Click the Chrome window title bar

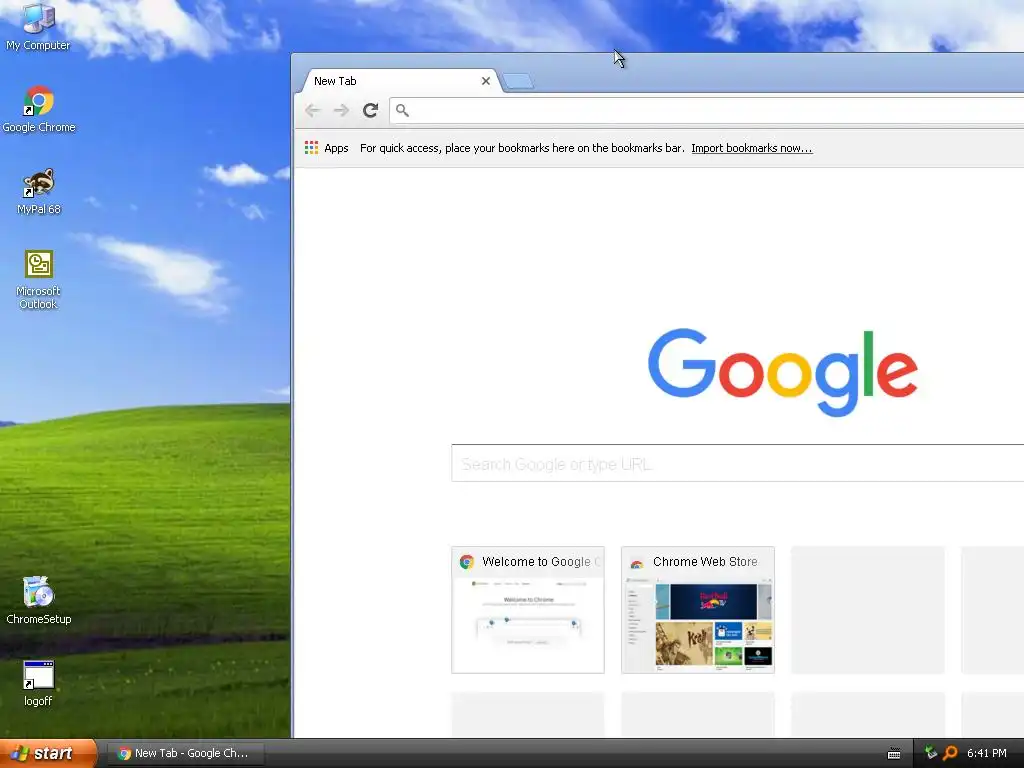click(657, 61)
